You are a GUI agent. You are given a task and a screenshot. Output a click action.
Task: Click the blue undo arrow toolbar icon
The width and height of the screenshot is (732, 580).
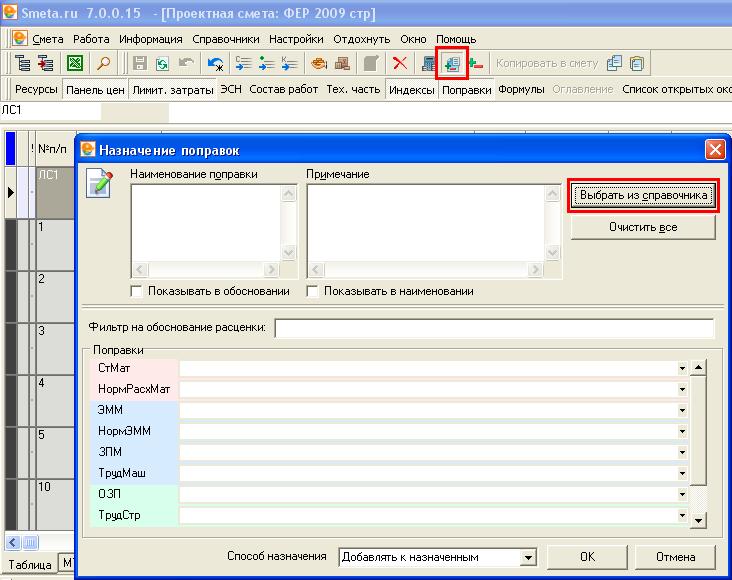click(215, 63)
